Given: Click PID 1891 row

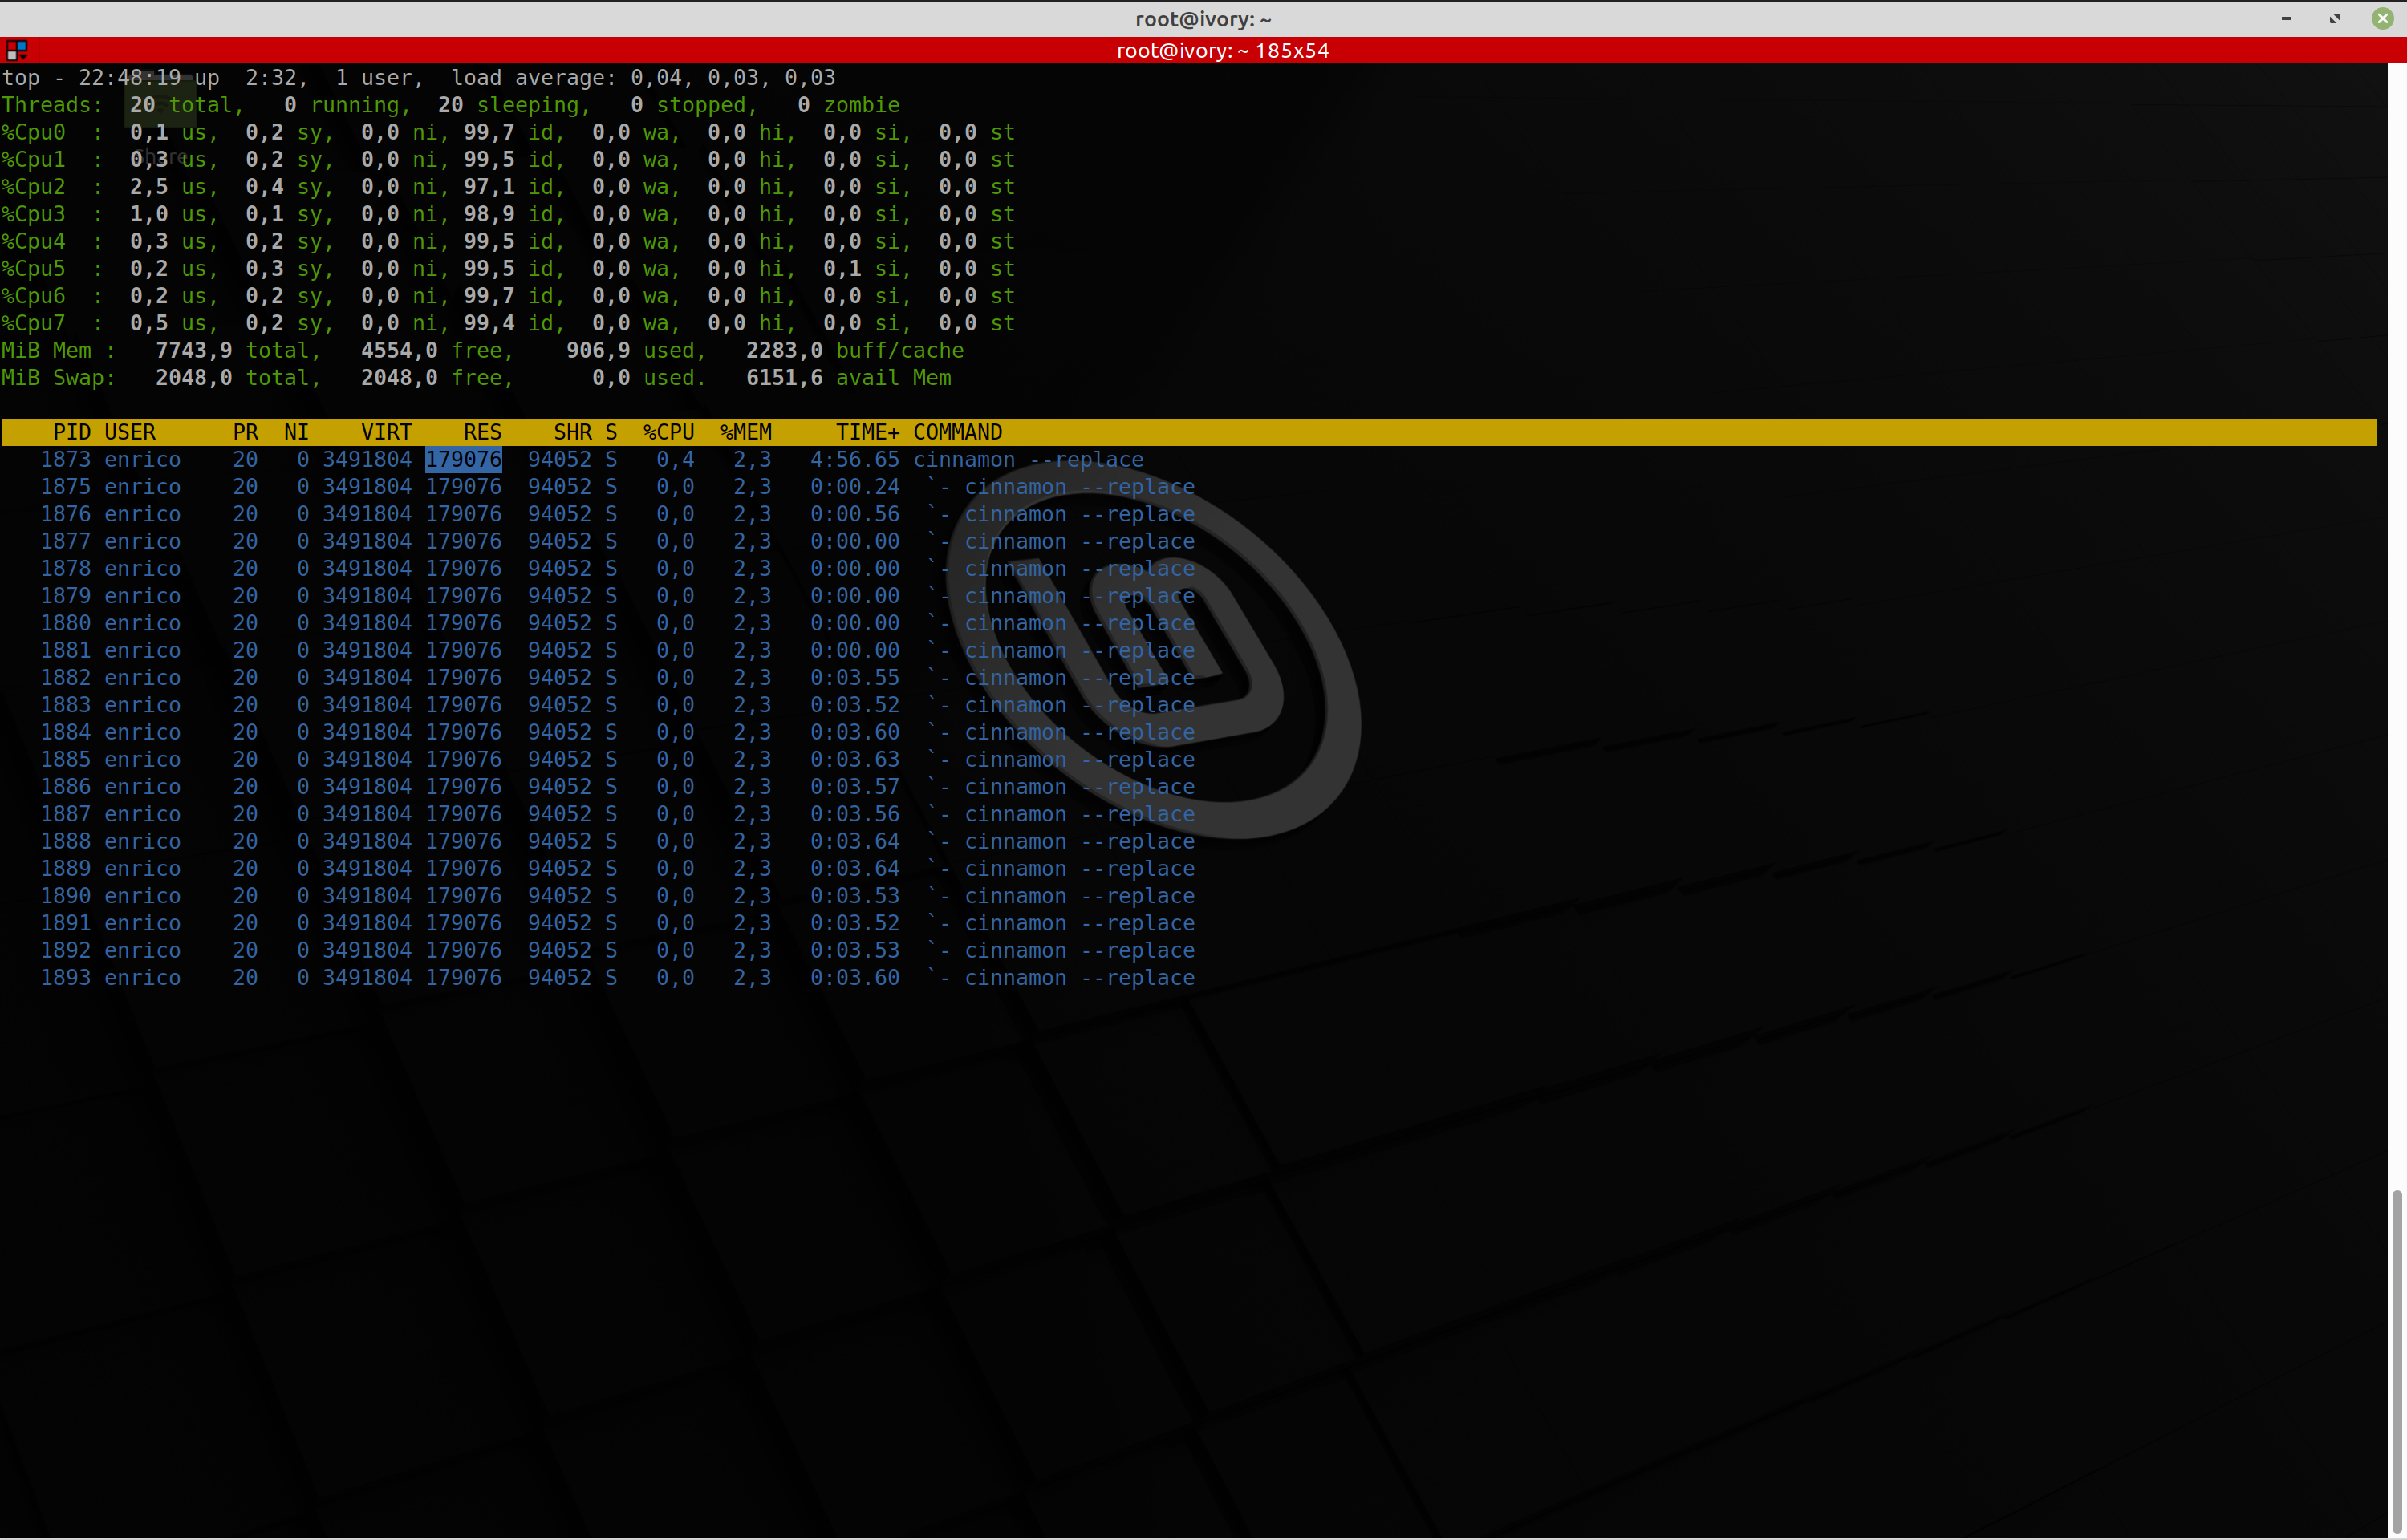Looking at the screenshot, I should [x=617, y=923].
